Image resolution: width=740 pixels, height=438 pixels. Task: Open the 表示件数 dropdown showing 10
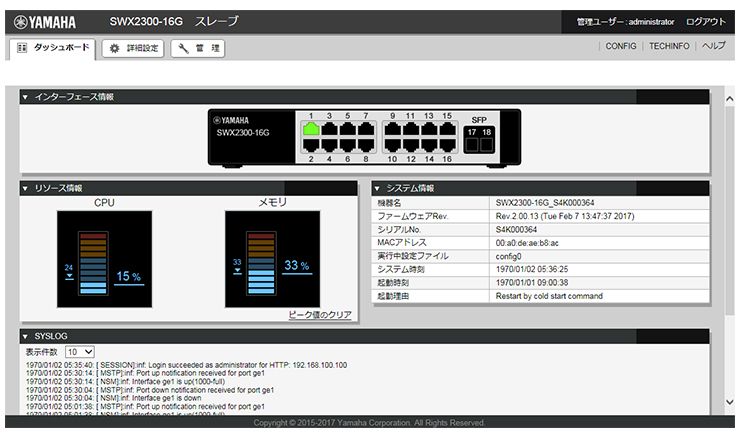pos(80,352)
